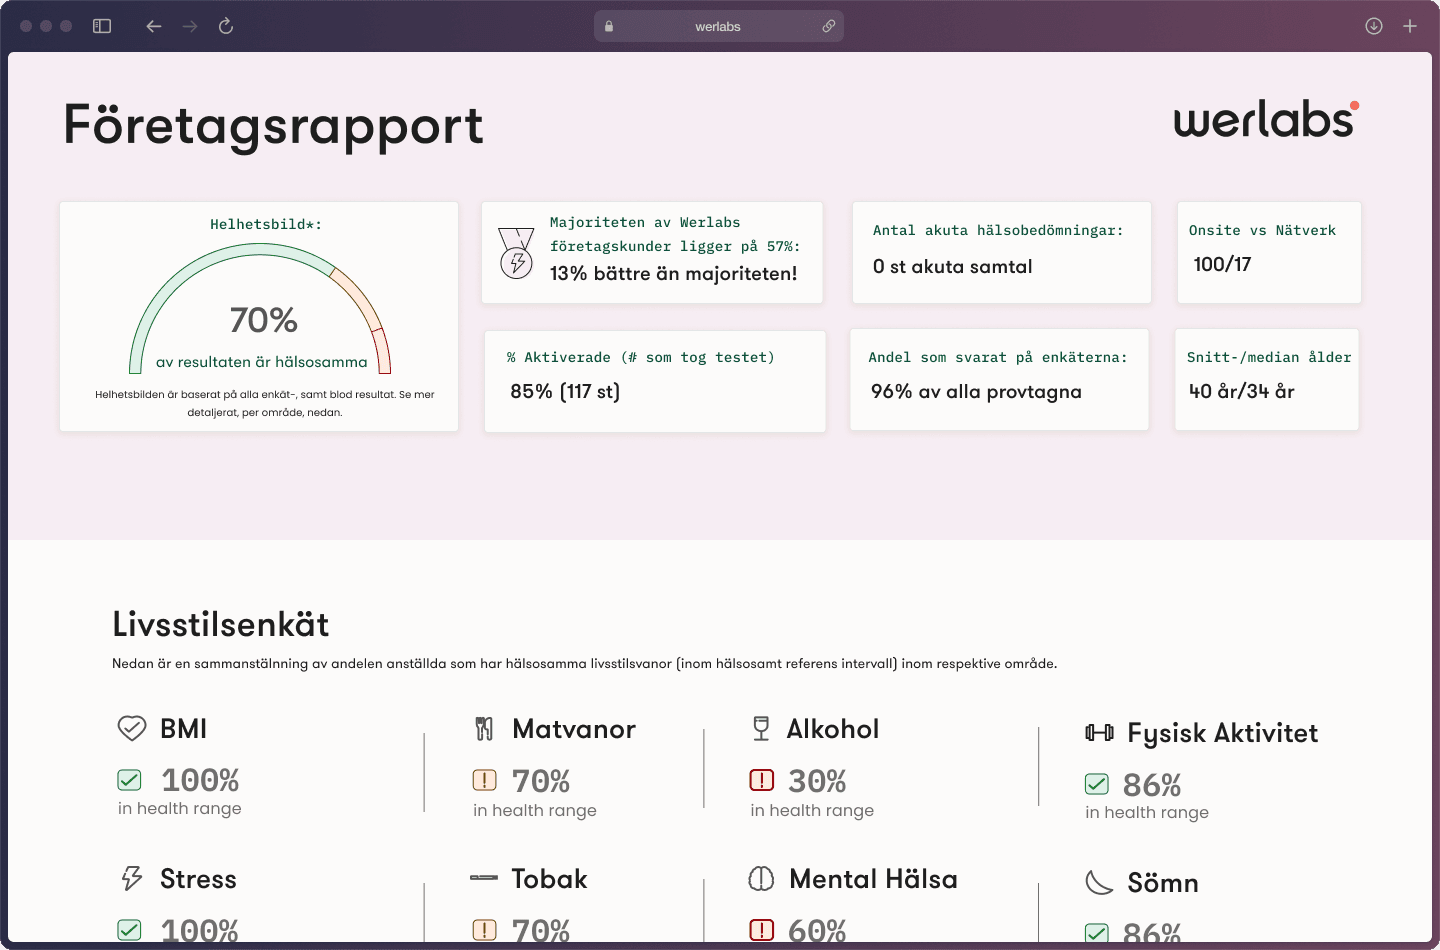The width and height of the screenshot is (1440, 950).
Task: Open the downloads icon in toolbar
Action: [1374, 26]
